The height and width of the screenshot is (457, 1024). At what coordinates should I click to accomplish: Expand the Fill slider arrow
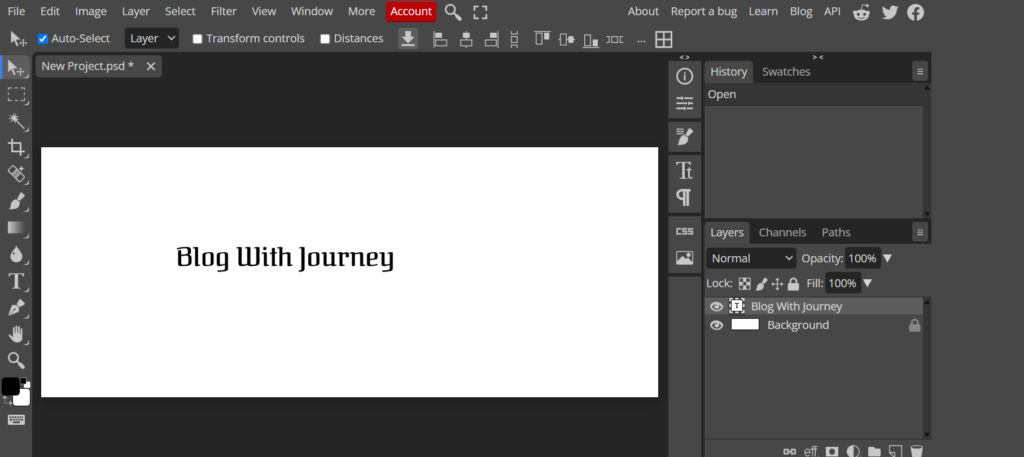coord(867,283)
